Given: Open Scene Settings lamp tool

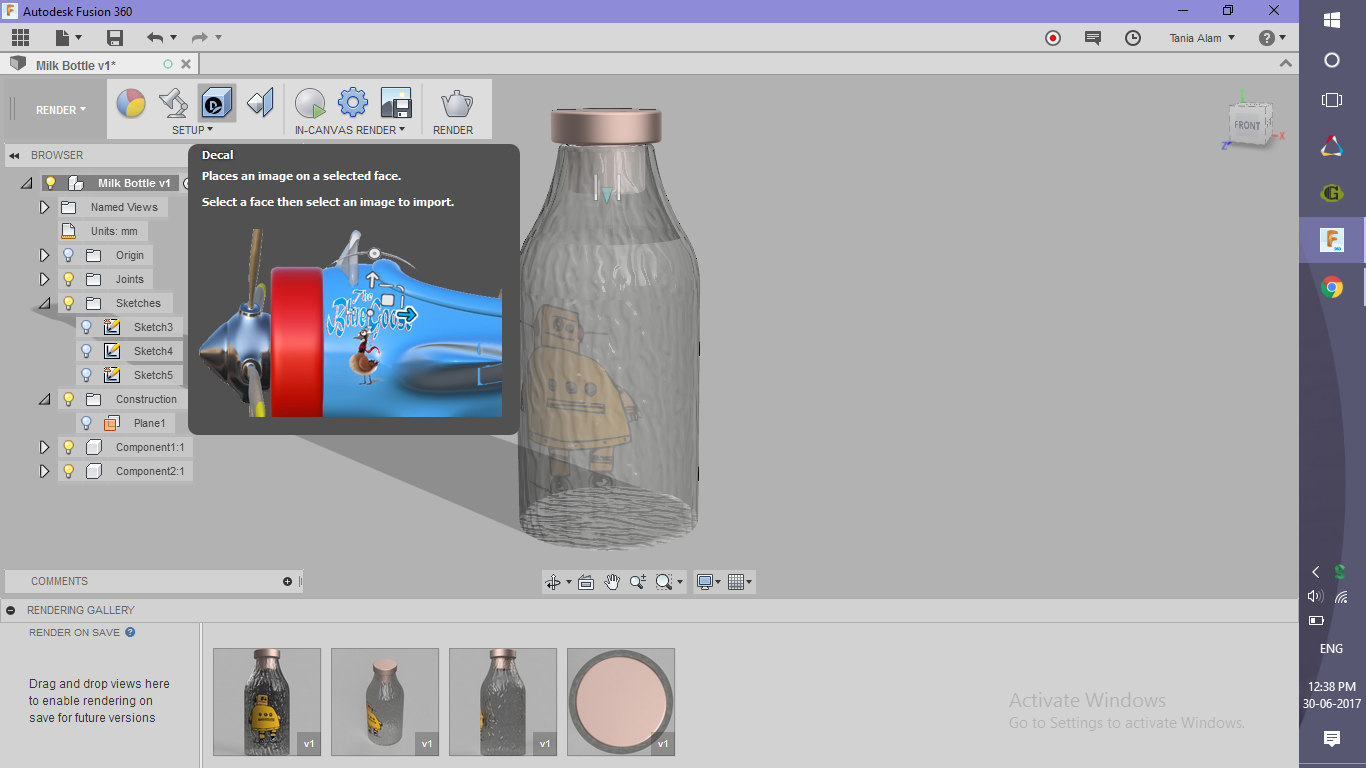Looking at the screenshot, I should [x=174, y=103].
